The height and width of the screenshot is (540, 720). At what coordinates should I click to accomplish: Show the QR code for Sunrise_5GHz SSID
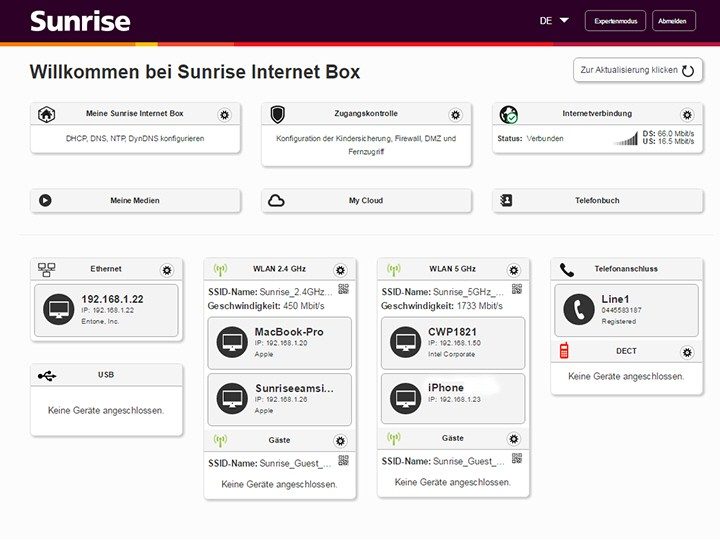click(517, 289)
